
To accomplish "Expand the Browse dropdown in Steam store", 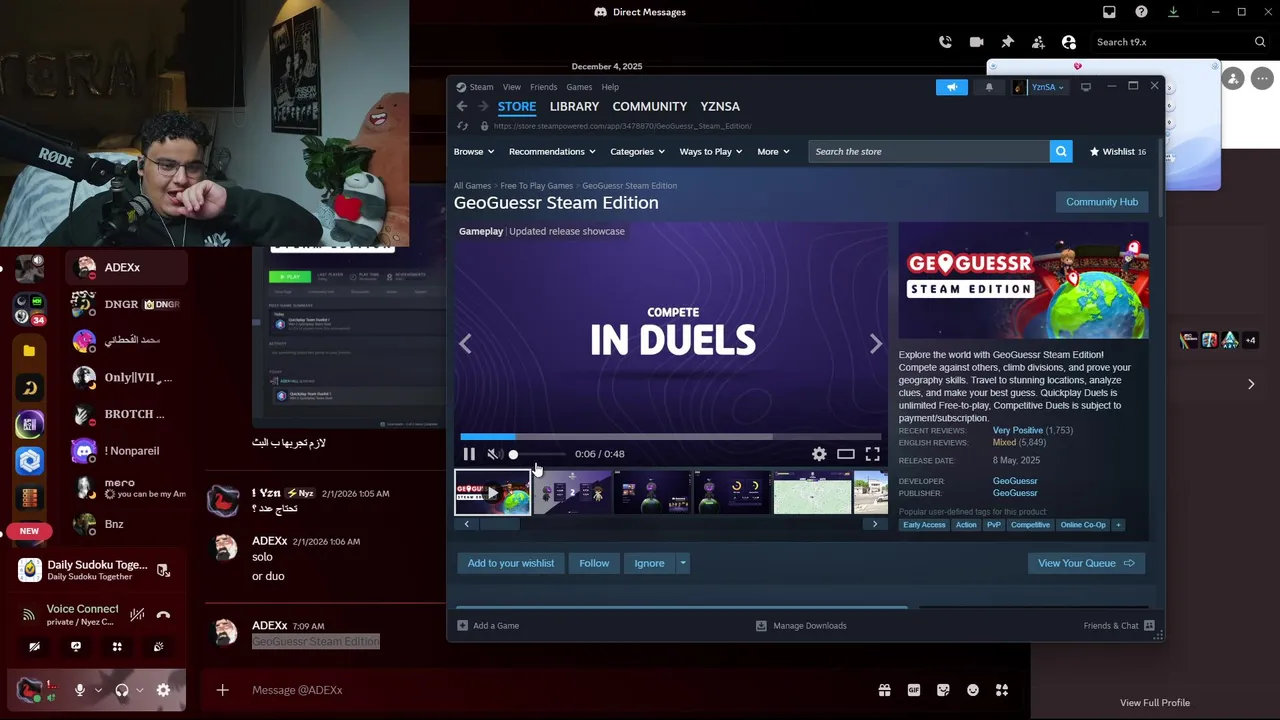I will (474, 151).
